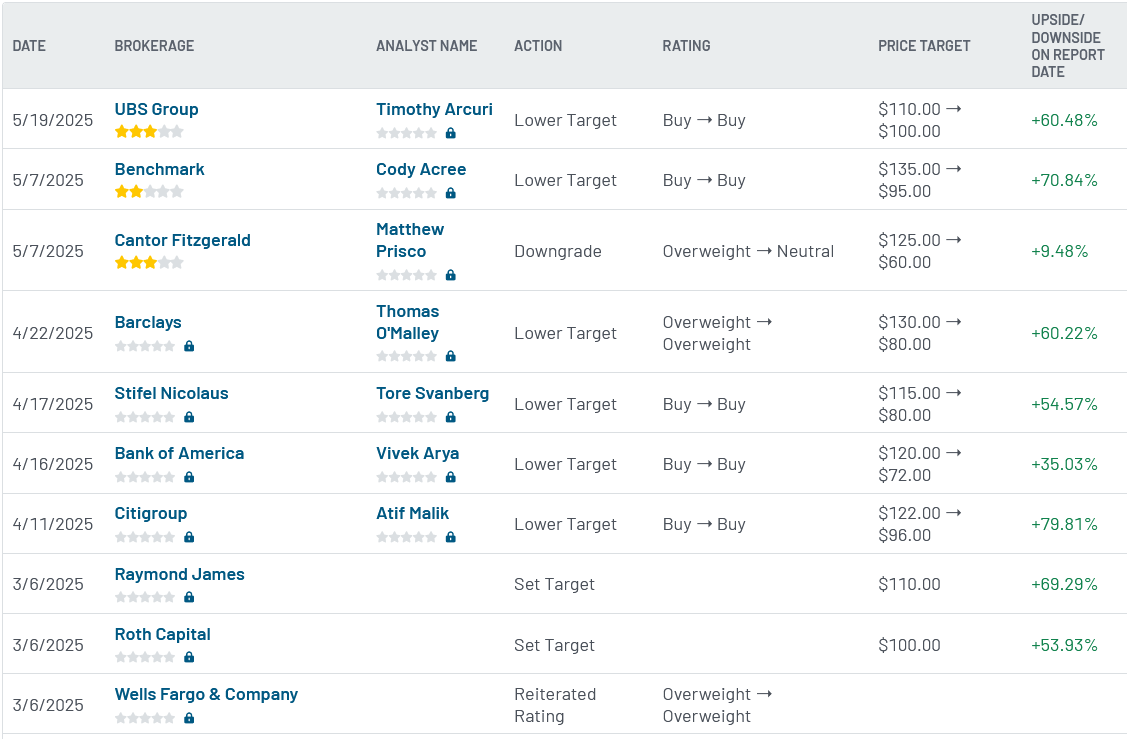Click the gray stars under Roth Capital
The width and height of the screenshot is (1127, 739).
[145, 657]
